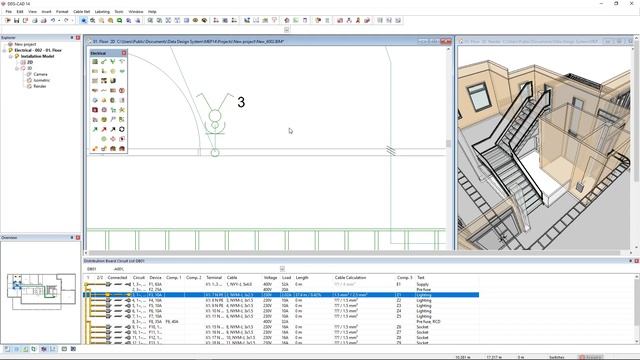Select the Isometric view in Explorer
The height and width of the screenshot is (360, 640).
[x=42, y=80]
